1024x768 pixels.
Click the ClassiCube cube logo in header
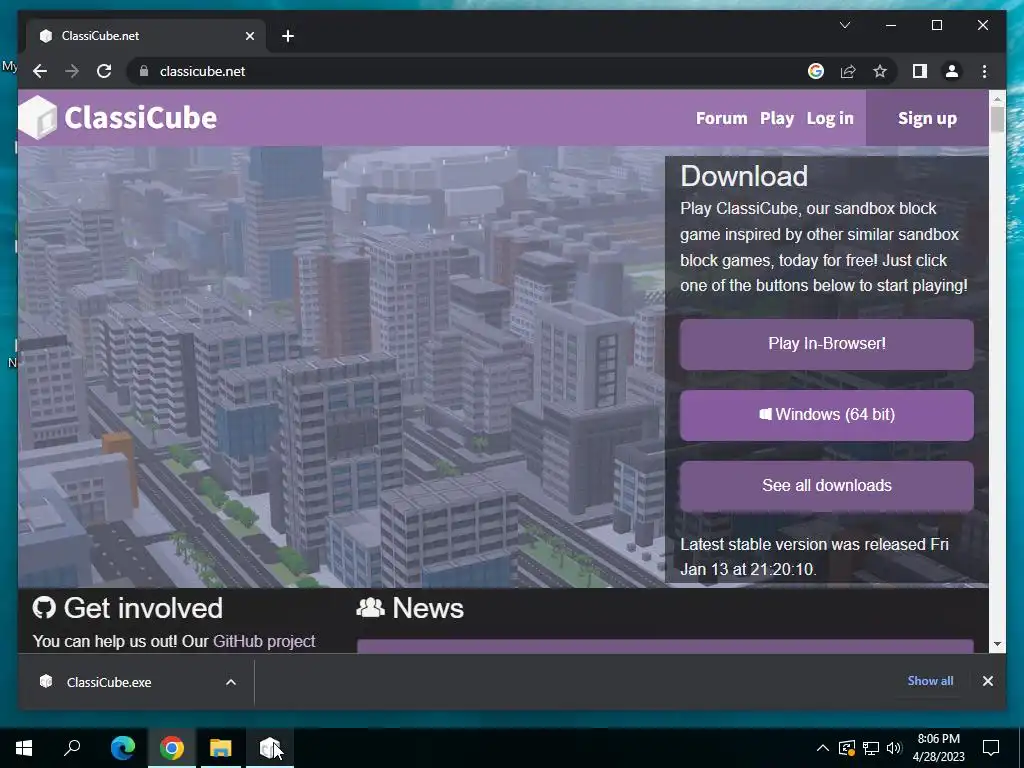coord(37,118)
